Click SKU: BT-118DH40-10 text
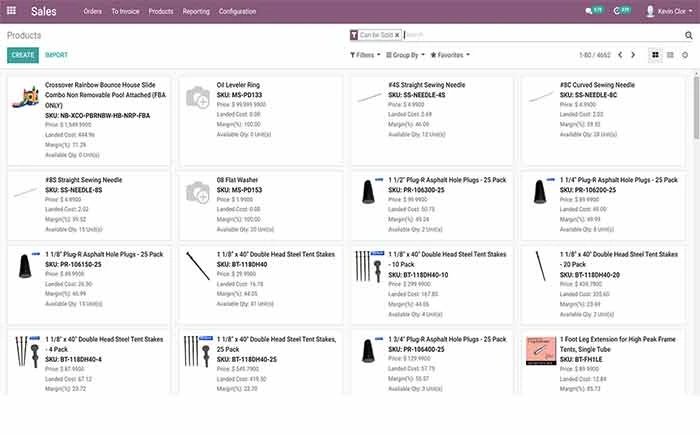This screenshot has width=700, height=435. [x=418, y=275]
